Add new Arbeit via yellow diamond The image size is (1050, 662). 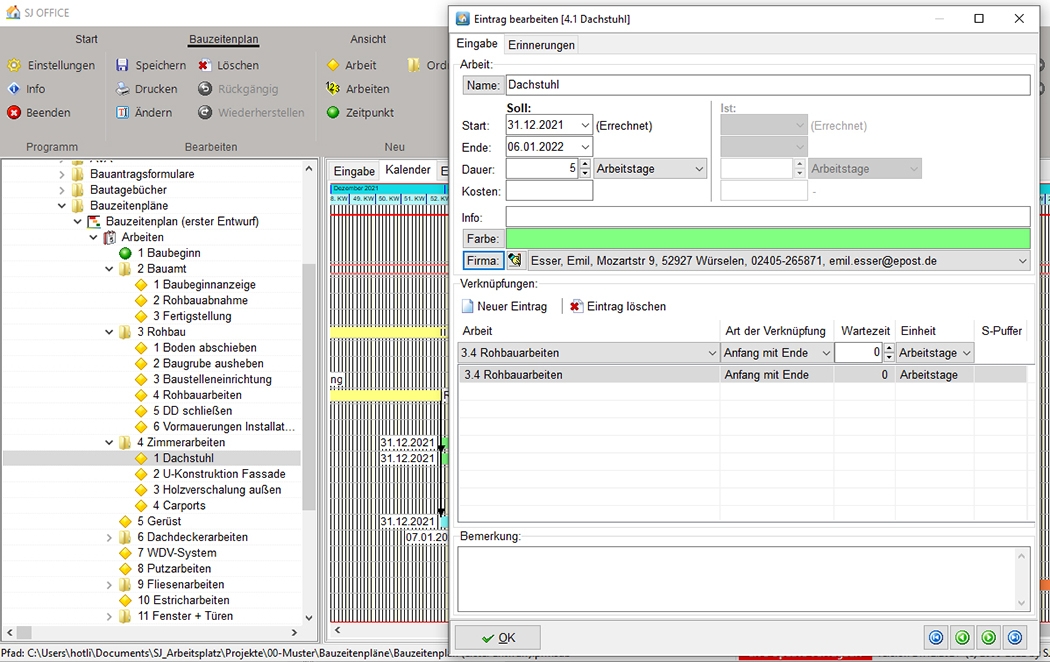point(333,66)
